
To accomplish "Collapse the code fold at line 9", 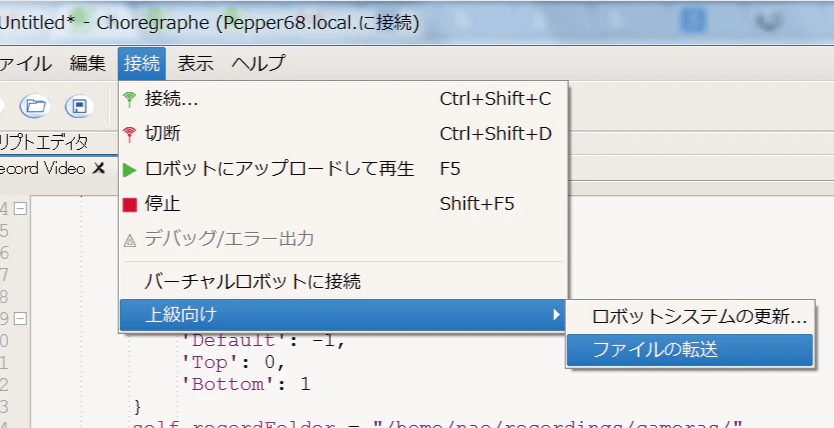I will (20, 319).
